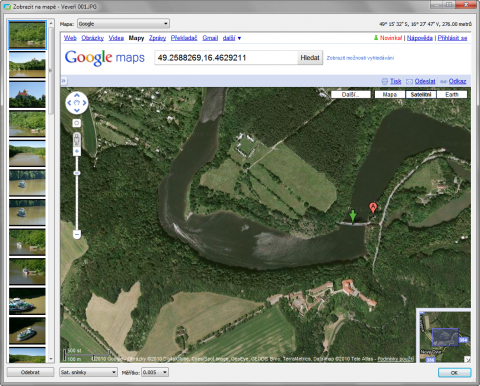This screenshot has width=480, height=386.
Task: Click the chain link icon beside Odkaz
Action: (x=443, y=81)
